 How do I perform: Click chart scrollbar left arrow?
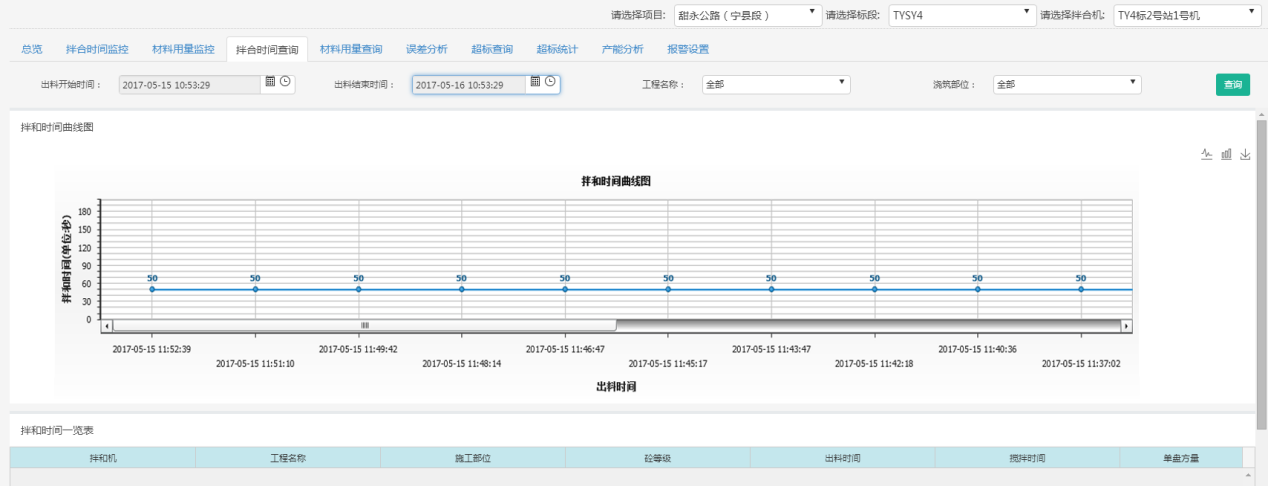click(109, 326)
